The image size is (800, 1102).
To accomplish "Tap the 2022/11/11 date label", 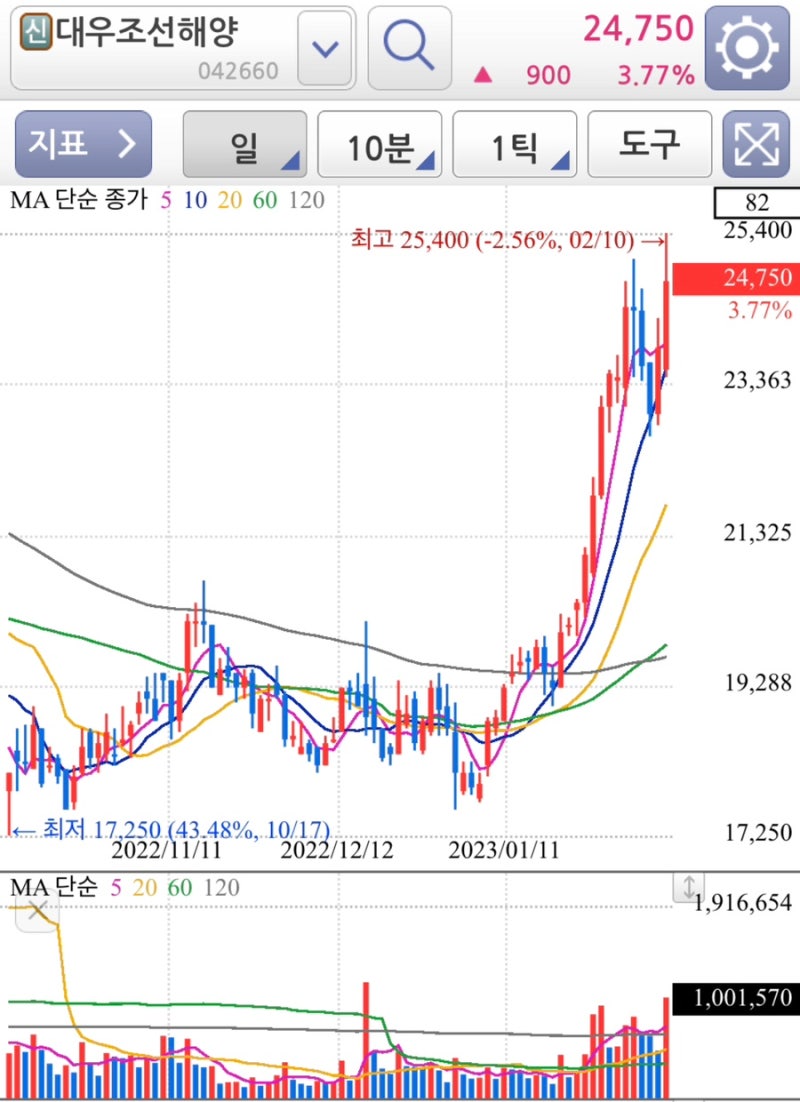I will click(x=167, y=850).
